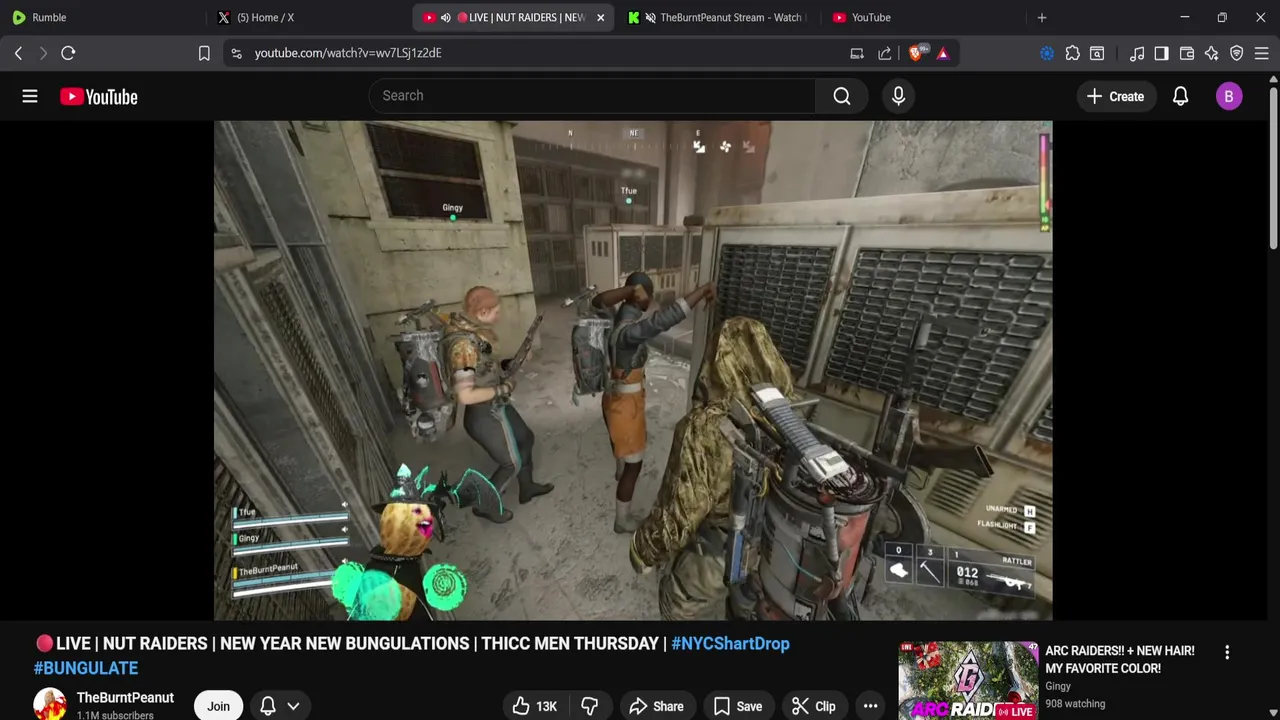Image resolution: width=1280 pixels, height=720 pixels.
Task: Click the page vertical scrollbar
Action: [x=1273, y=168]
